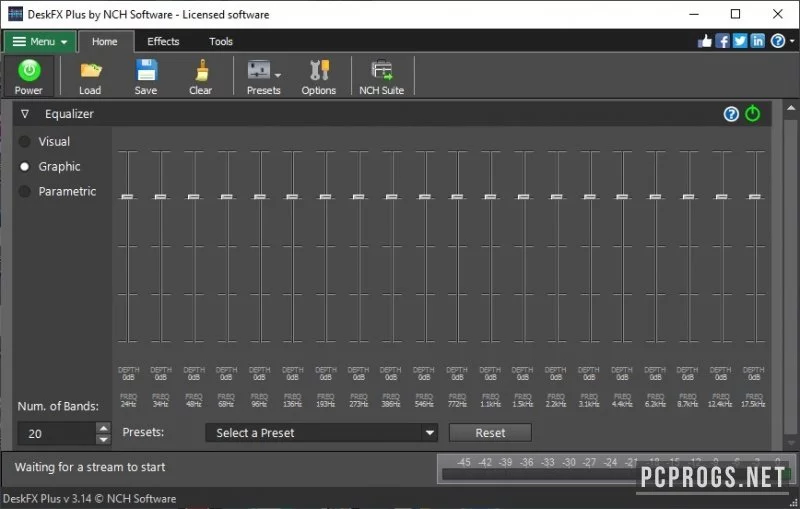This screenshot has width=800, height=509.
Task: Click the 546Hz band slider handle
Action: [424, 196]
